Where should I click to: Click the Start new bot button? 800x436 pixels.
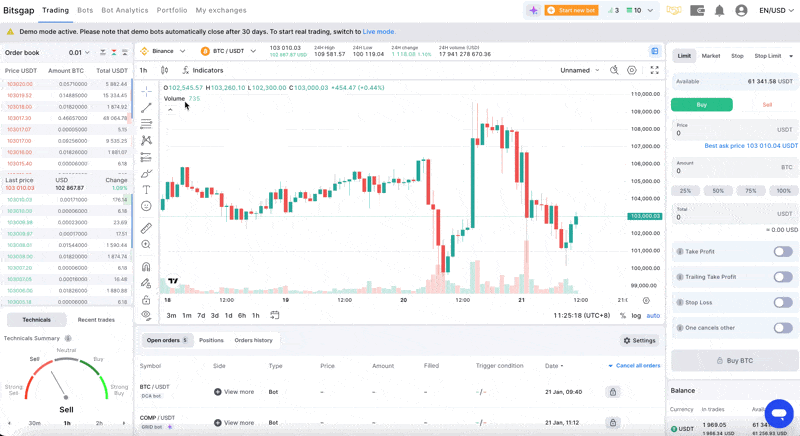coord(571,11)
